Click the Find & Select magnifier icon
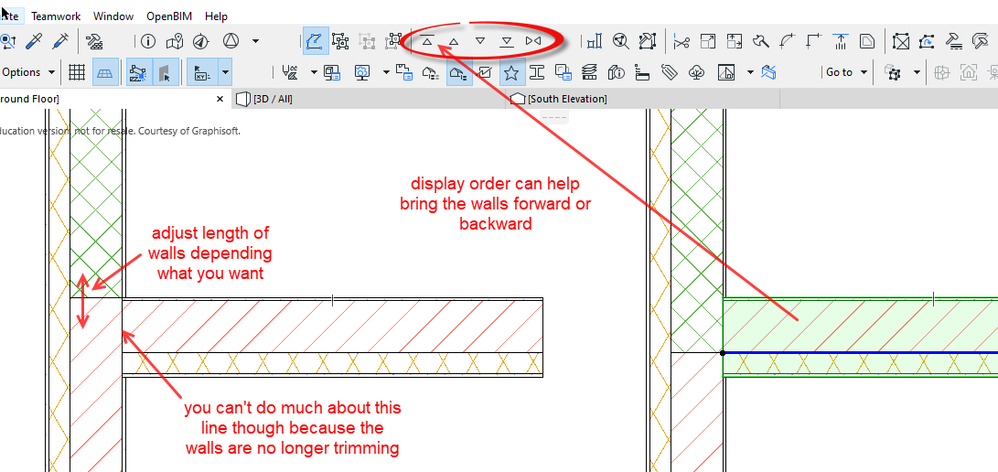The image size is (998, 472). (x=8, y=42)
